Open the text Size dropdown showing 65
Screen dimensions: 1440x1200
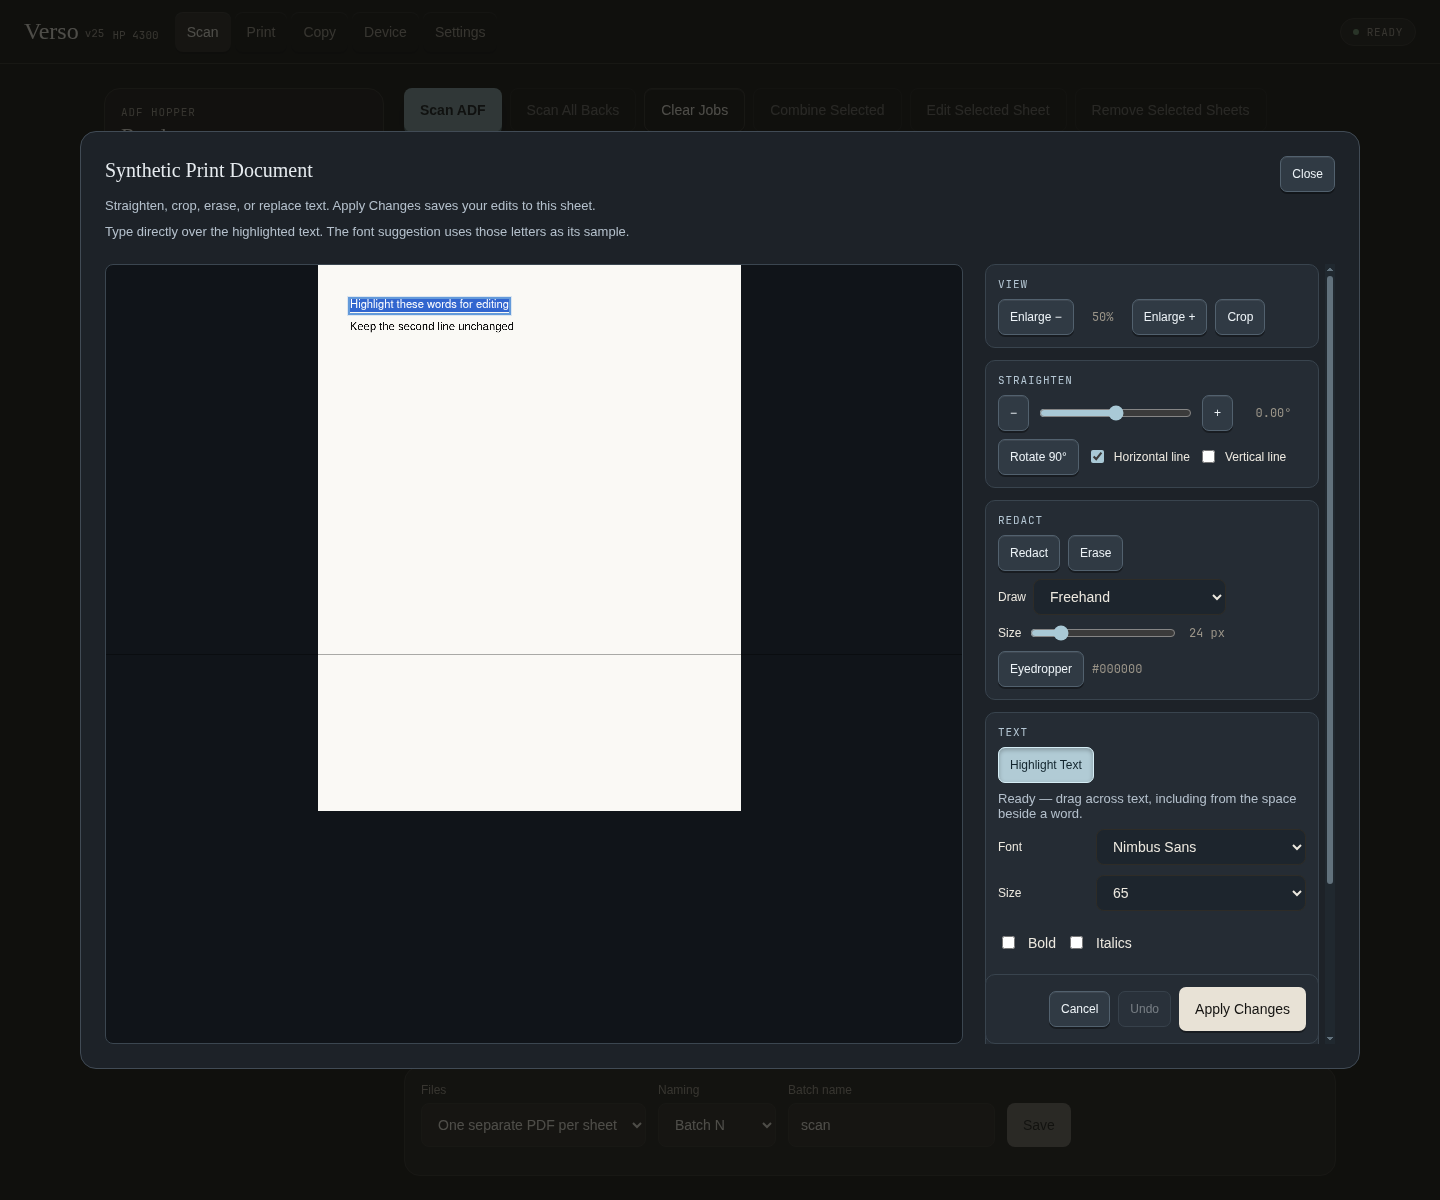(1201, 893)
